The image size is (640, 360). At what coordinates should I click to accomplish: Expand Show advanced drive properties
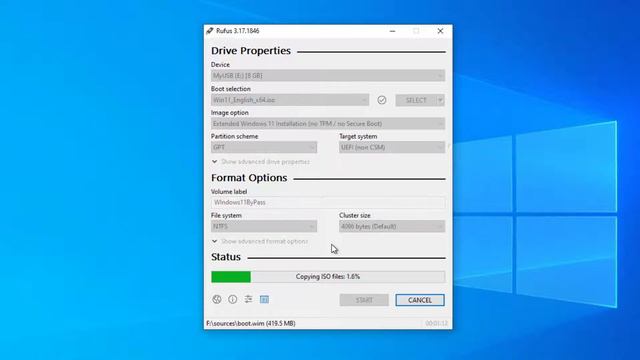coord(261,162)
